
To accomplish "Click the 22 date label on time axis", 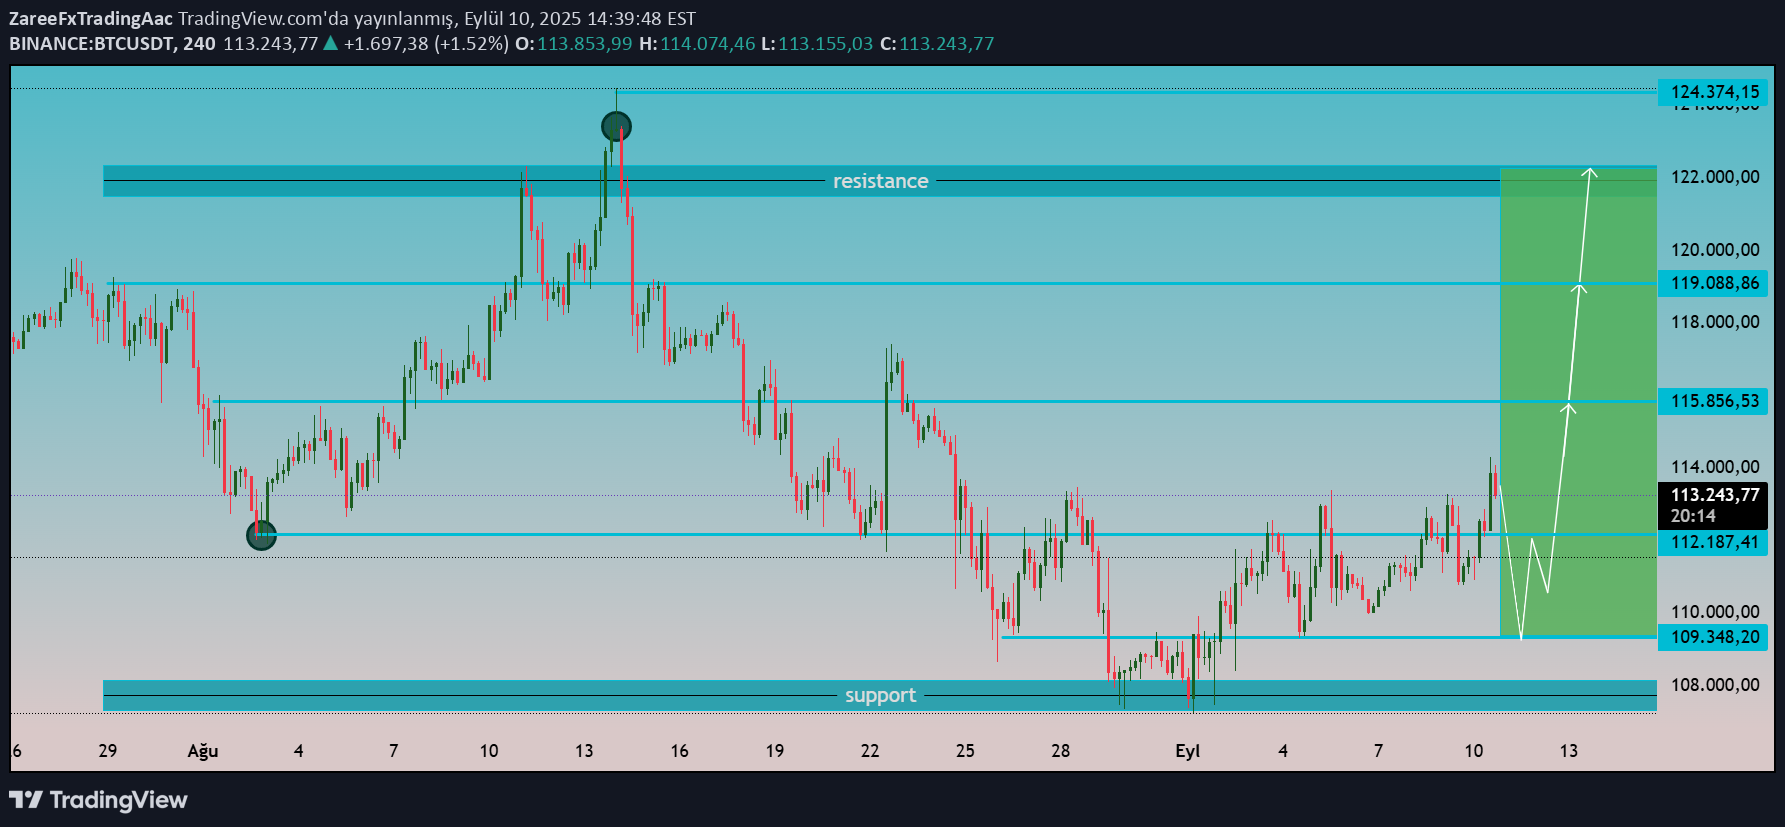I will [870, 751].
